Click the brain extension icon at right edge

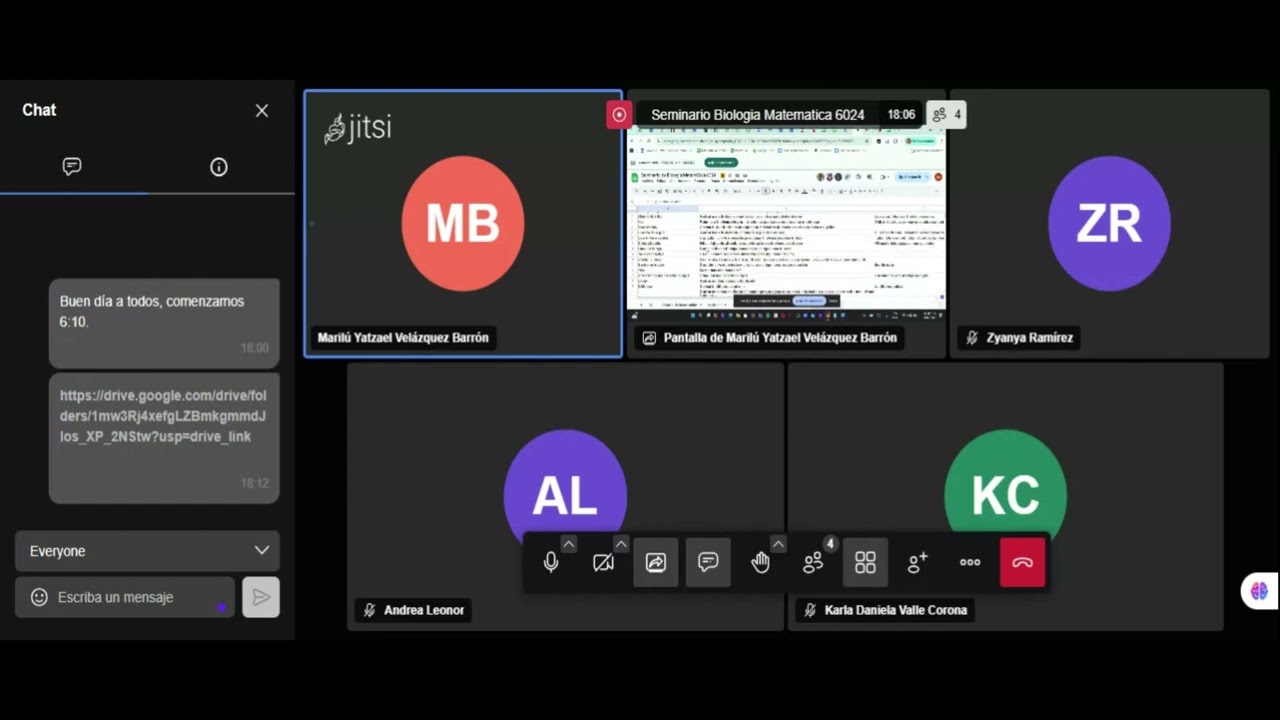(1259, 591)
